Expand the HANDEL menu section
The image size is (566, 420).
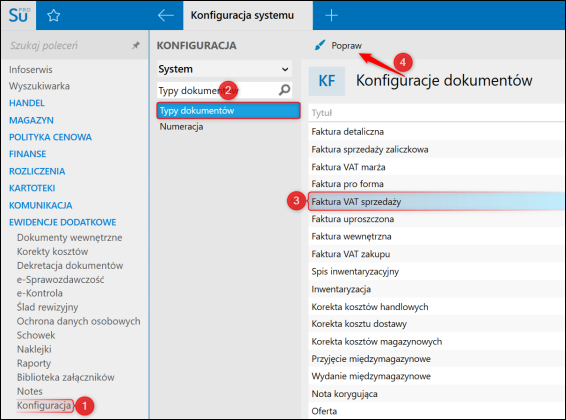tap(27, 103)
